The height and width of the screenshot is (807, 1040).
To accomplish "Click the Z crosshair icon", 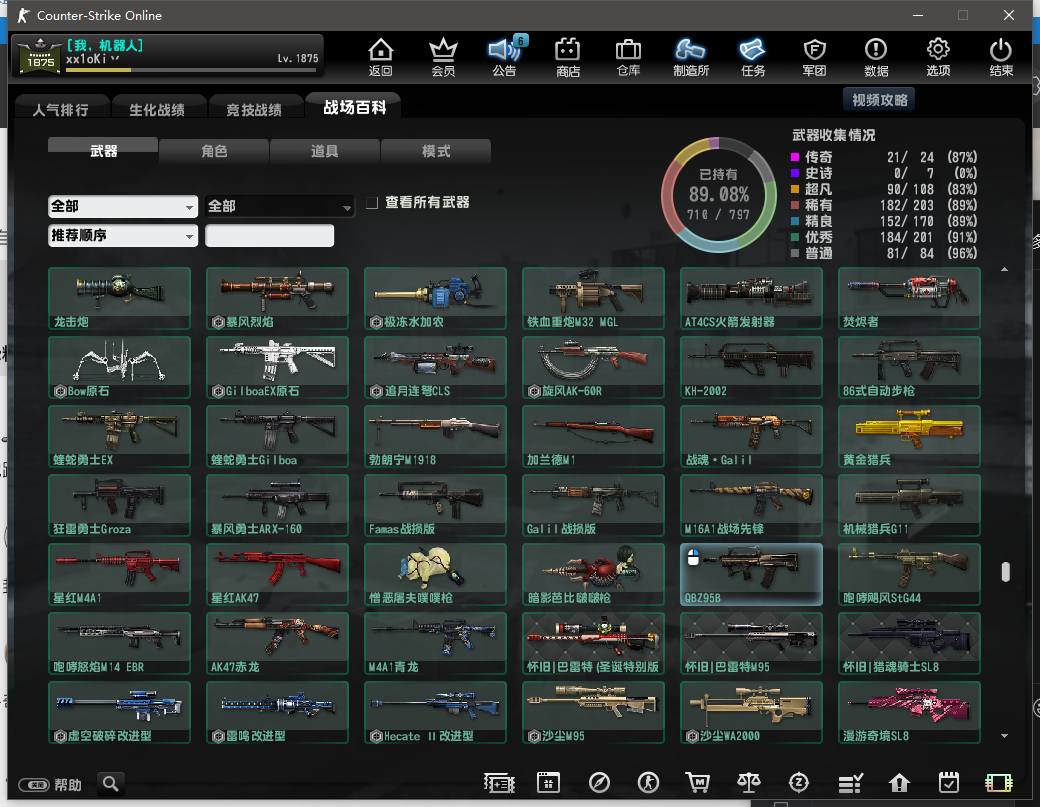I will 799,783.
